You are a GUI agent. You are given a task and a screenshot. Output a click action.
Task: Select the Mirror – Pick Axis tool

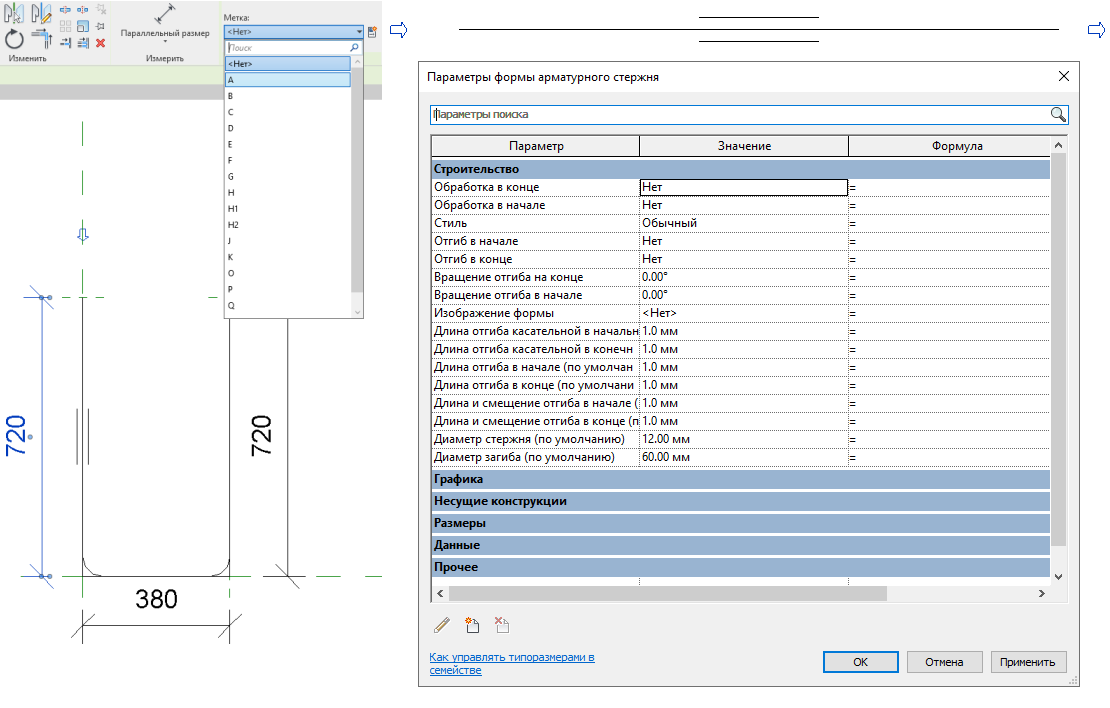14,13
